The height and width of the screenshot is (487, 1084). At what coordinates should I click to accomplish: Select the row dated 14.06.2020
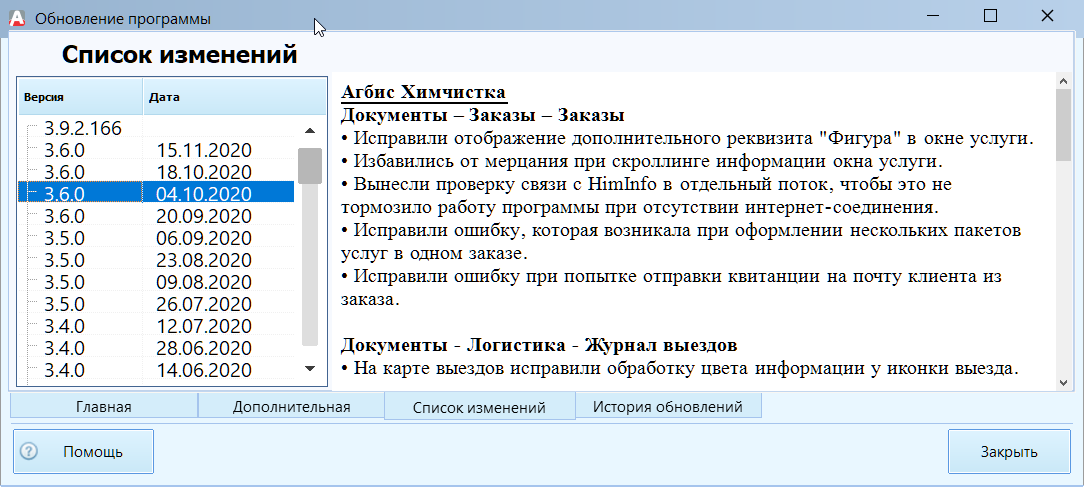coord(156,370)
